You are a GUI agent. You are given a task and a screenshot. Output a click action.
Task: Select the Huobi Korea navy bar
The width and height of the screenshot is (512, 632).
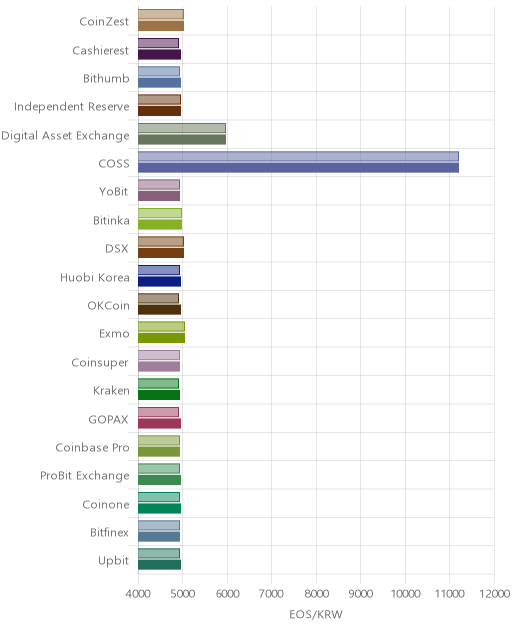(x=160, y=281)
